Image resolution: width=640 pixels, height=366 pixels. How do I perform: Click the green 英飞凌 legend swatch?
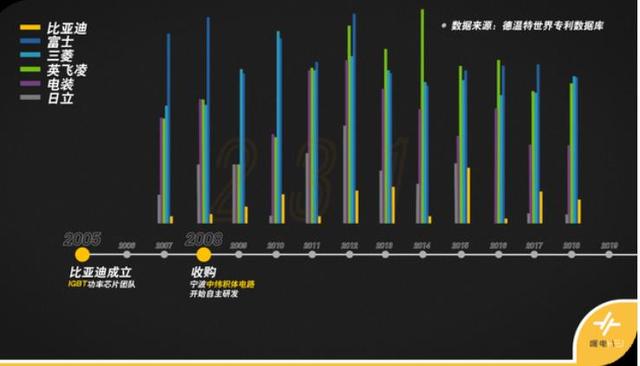pyautogui.click(x=30, y=69)
